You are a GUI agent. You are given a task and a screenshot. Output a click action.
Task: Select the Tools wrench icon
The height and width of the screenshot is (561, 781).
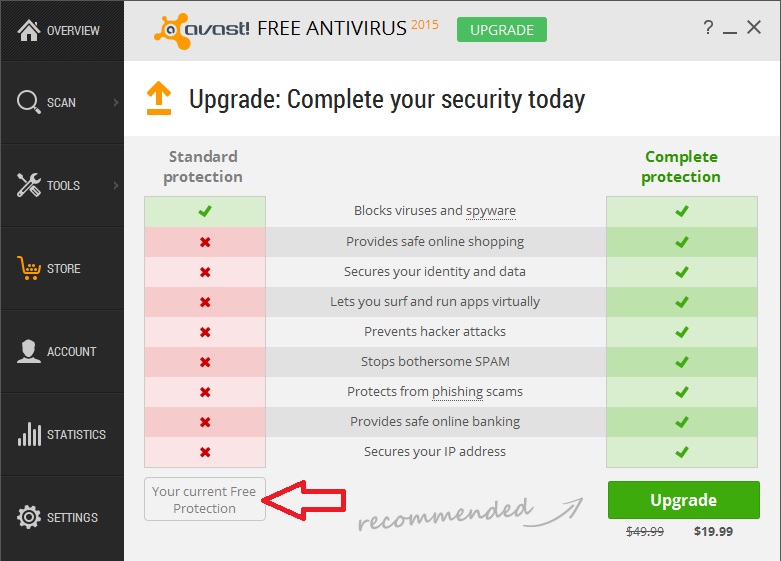click(29, 185)
